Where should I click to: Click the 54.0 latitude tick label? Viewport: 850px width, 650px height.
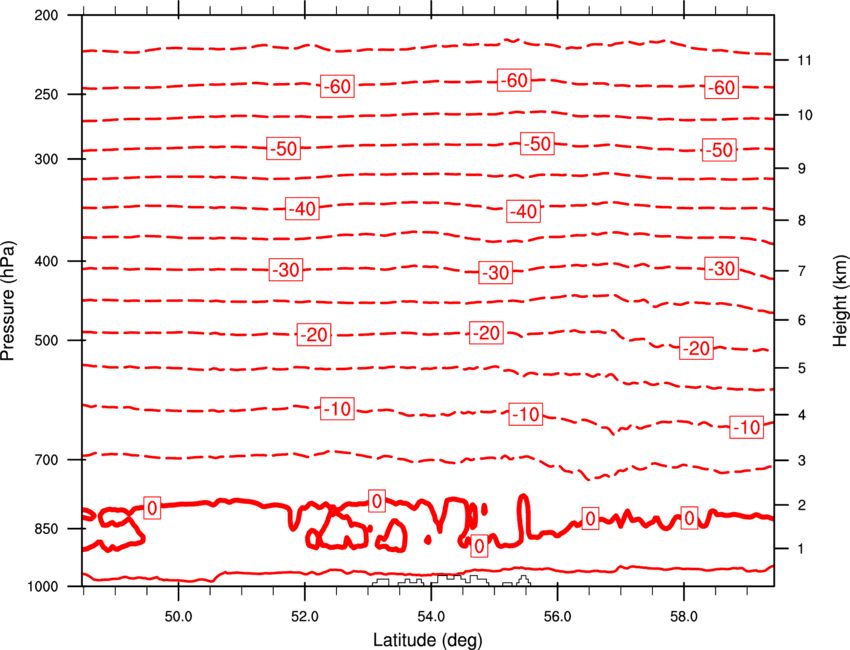(x=431, y=617)
